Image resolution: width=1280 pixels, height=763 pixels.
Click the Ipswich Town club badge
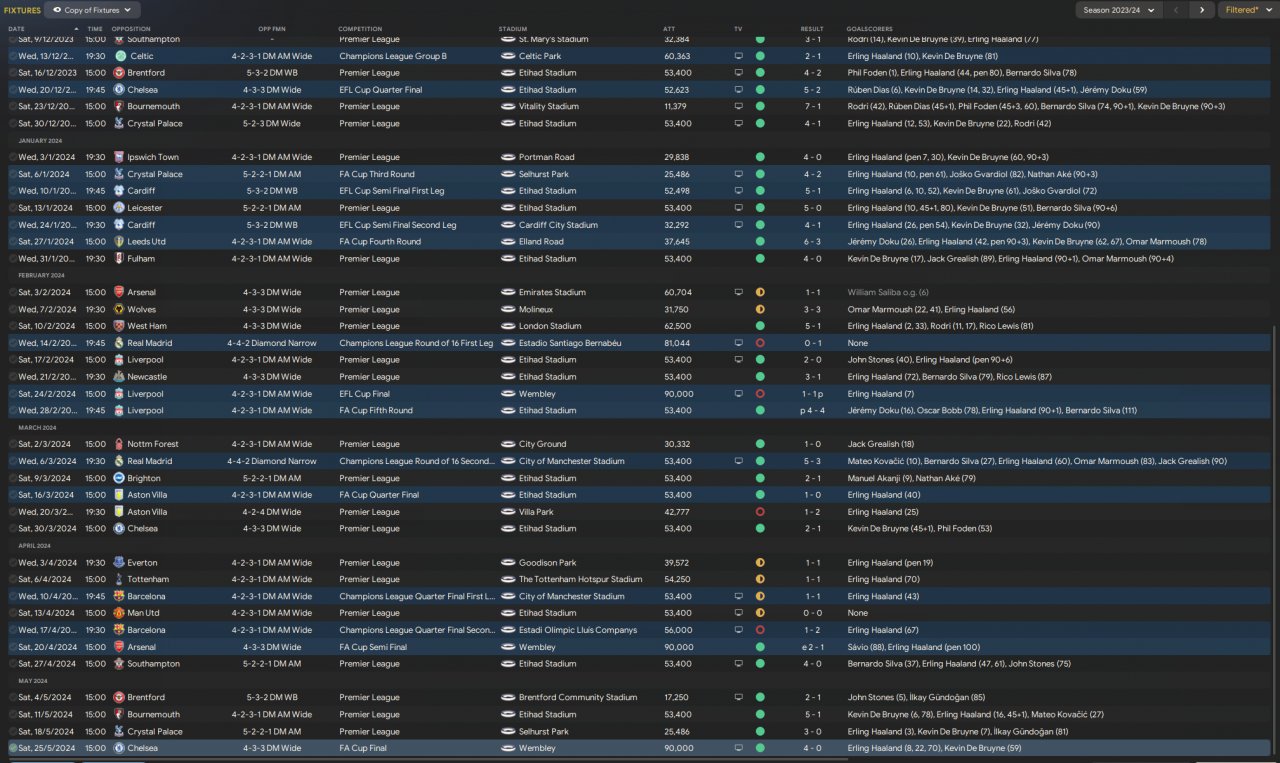120,157
